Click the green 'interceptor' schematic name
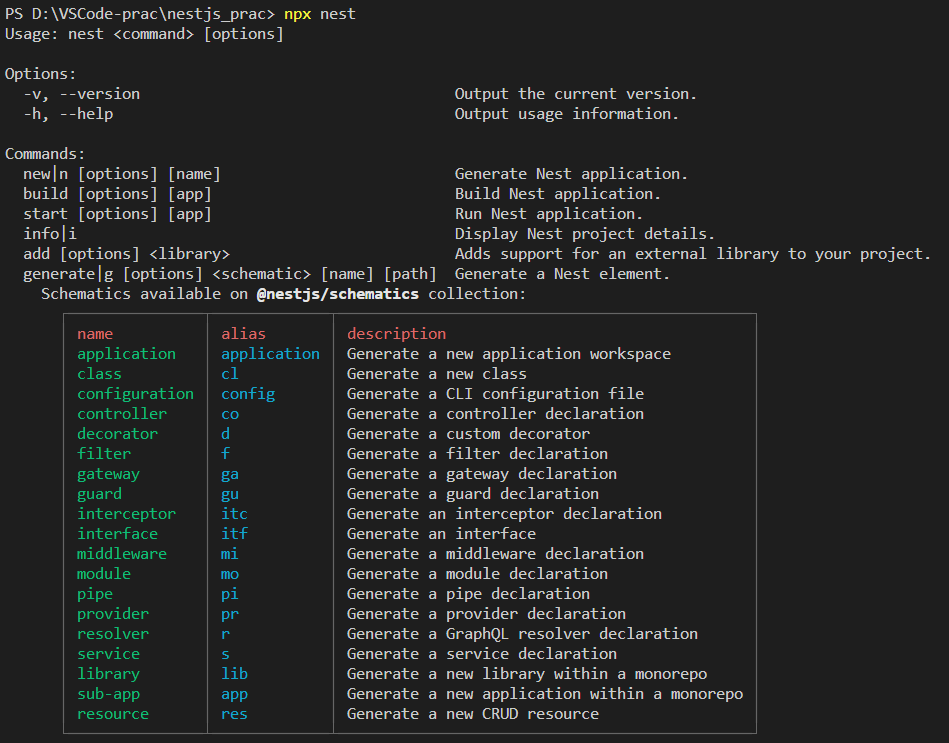The height and width of the screenshot is (743, 949). (126, 514)
